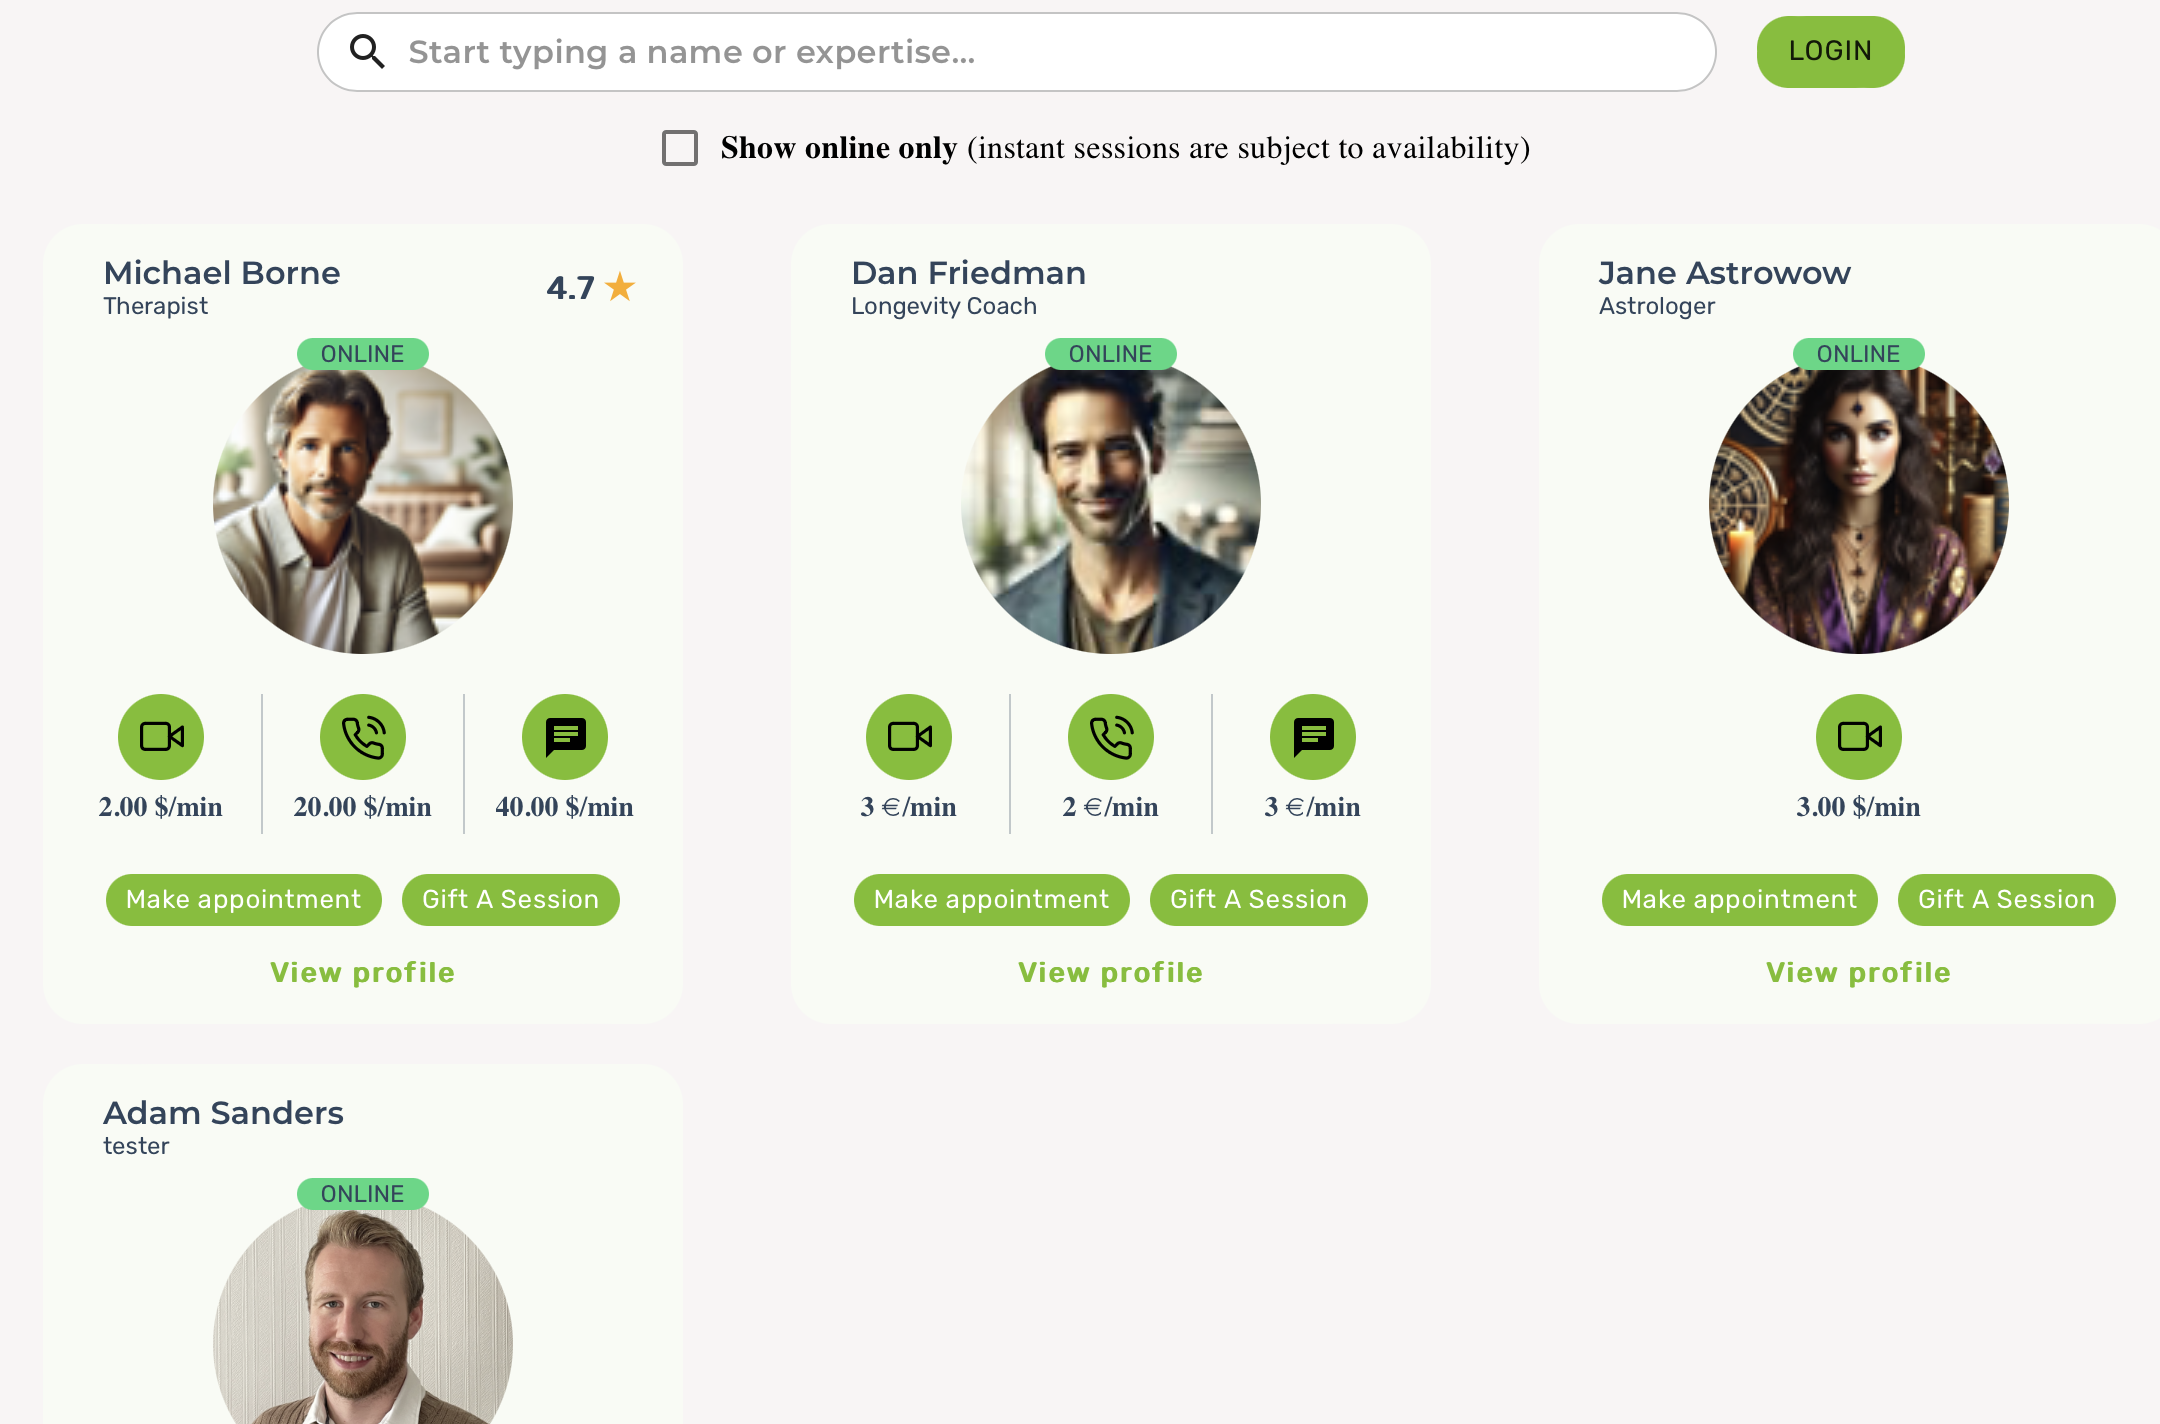Image resolution: width=2160 pixels, height=1424 pixels.
Task: Click the search magnifier icon
Action: pos(367,52)
